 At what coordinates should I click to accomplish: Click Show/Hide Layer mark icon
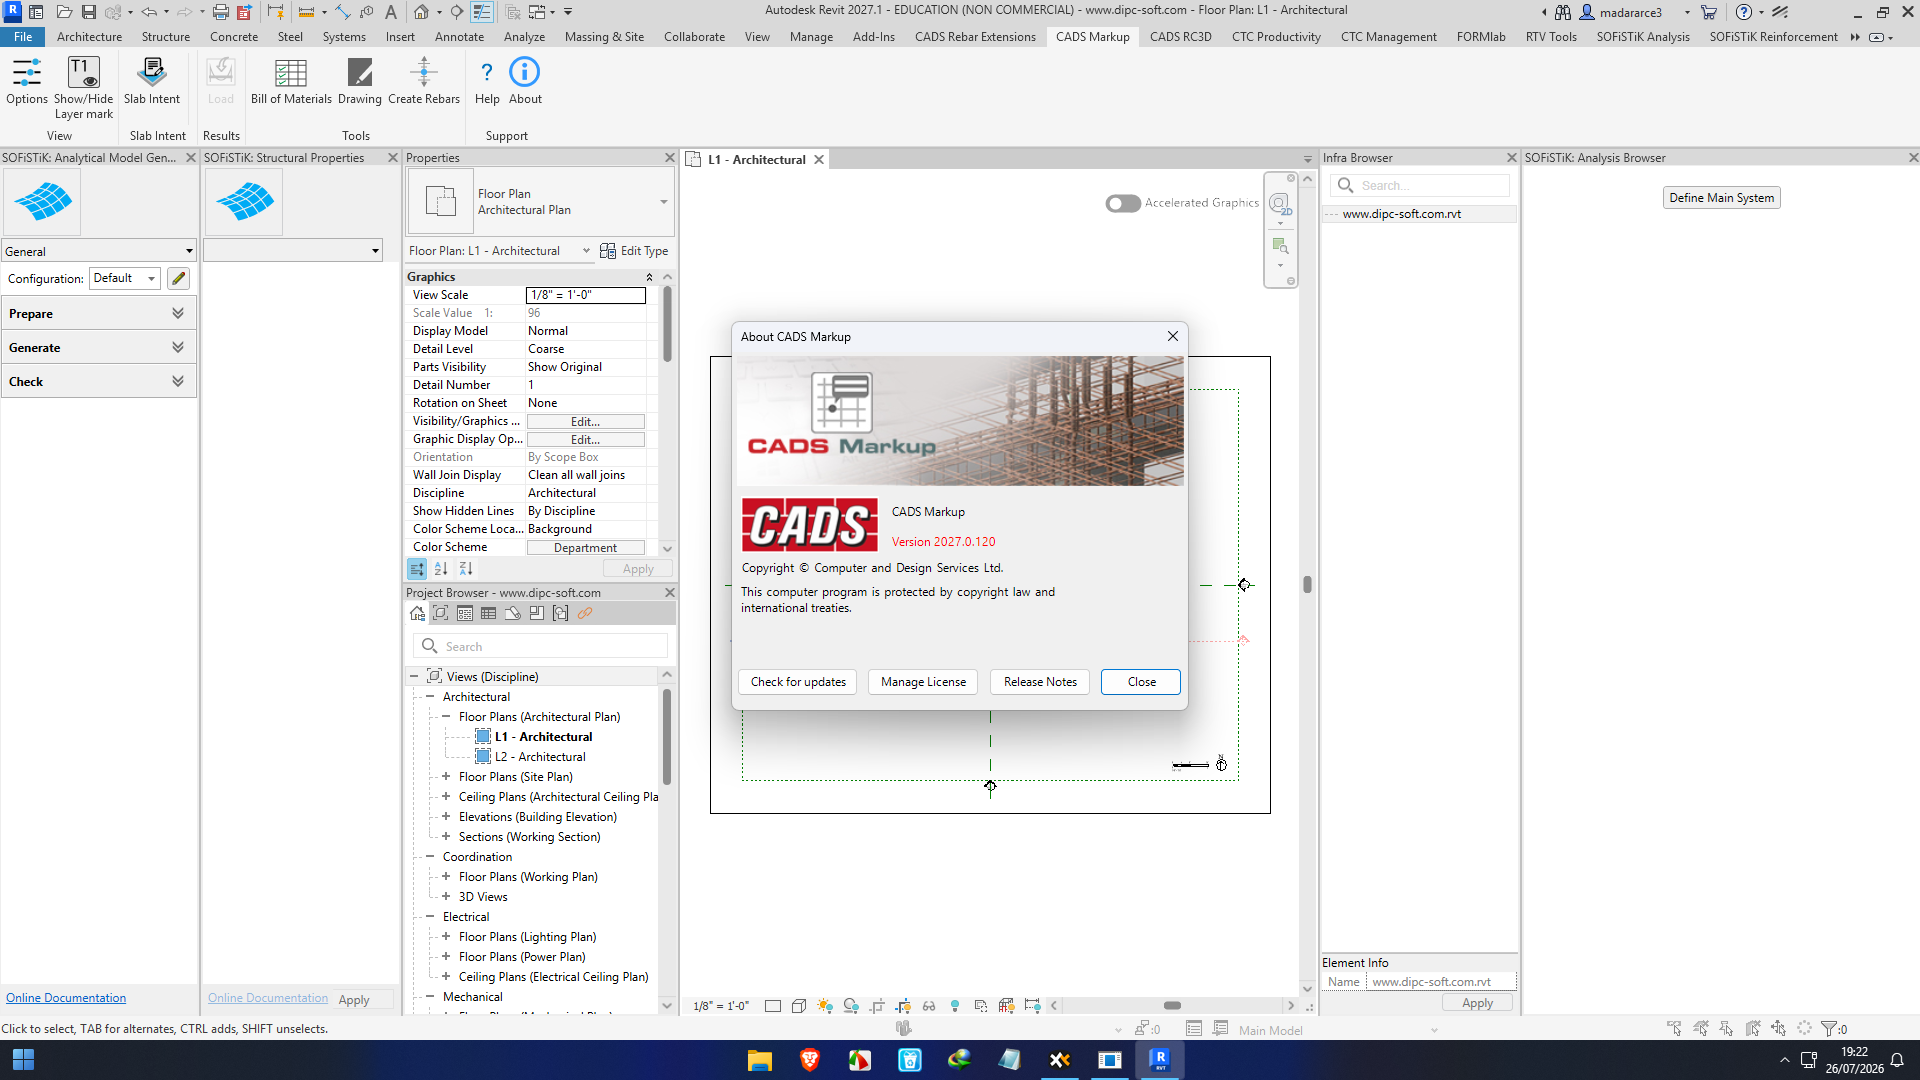point(83,87)
